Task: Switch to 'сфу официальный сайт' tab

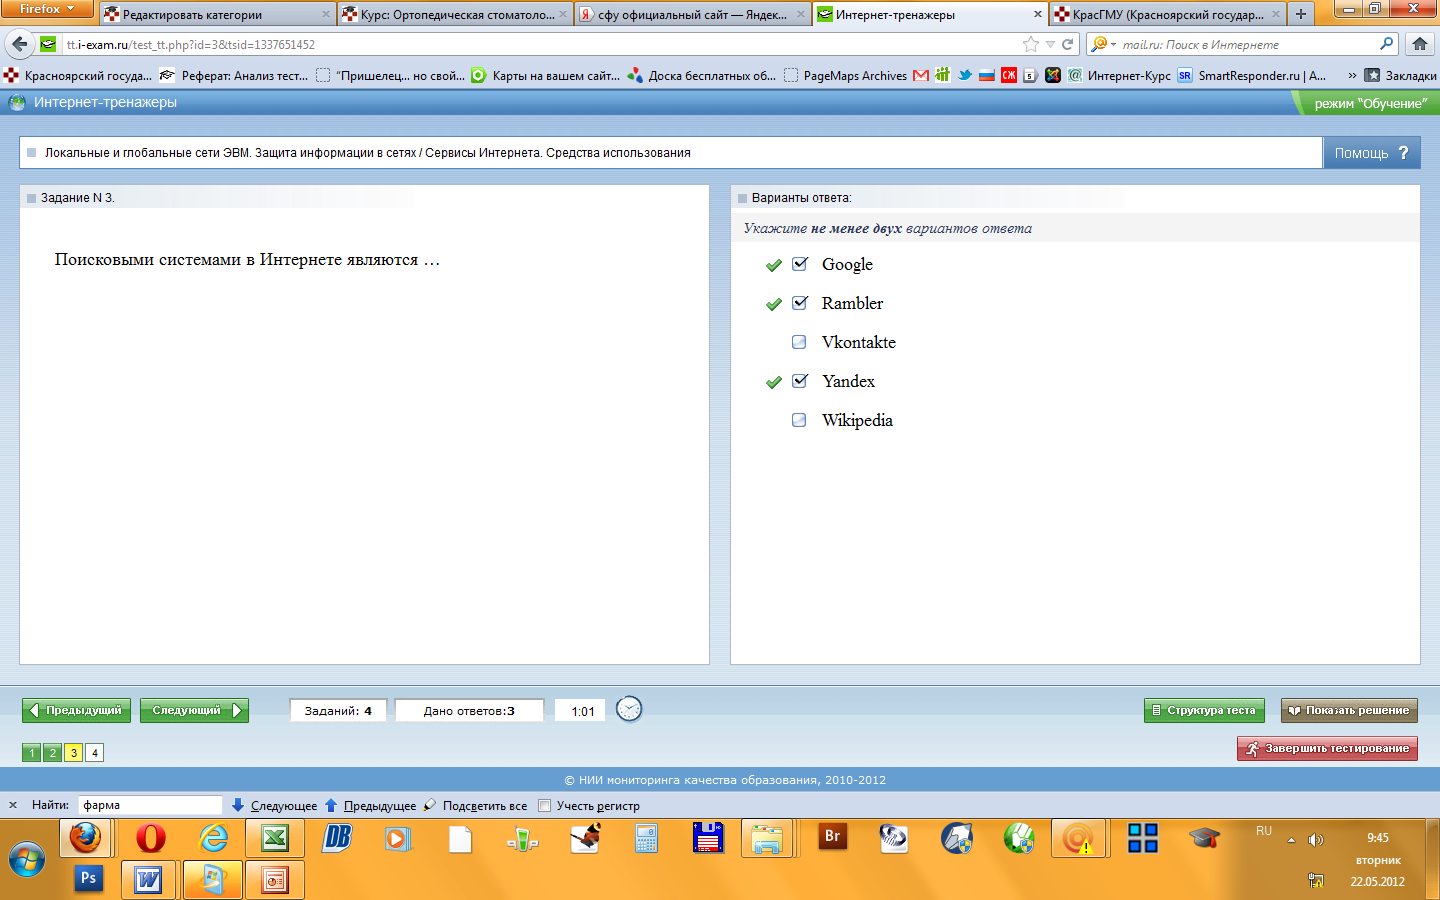Action: (x=692, y=14)
